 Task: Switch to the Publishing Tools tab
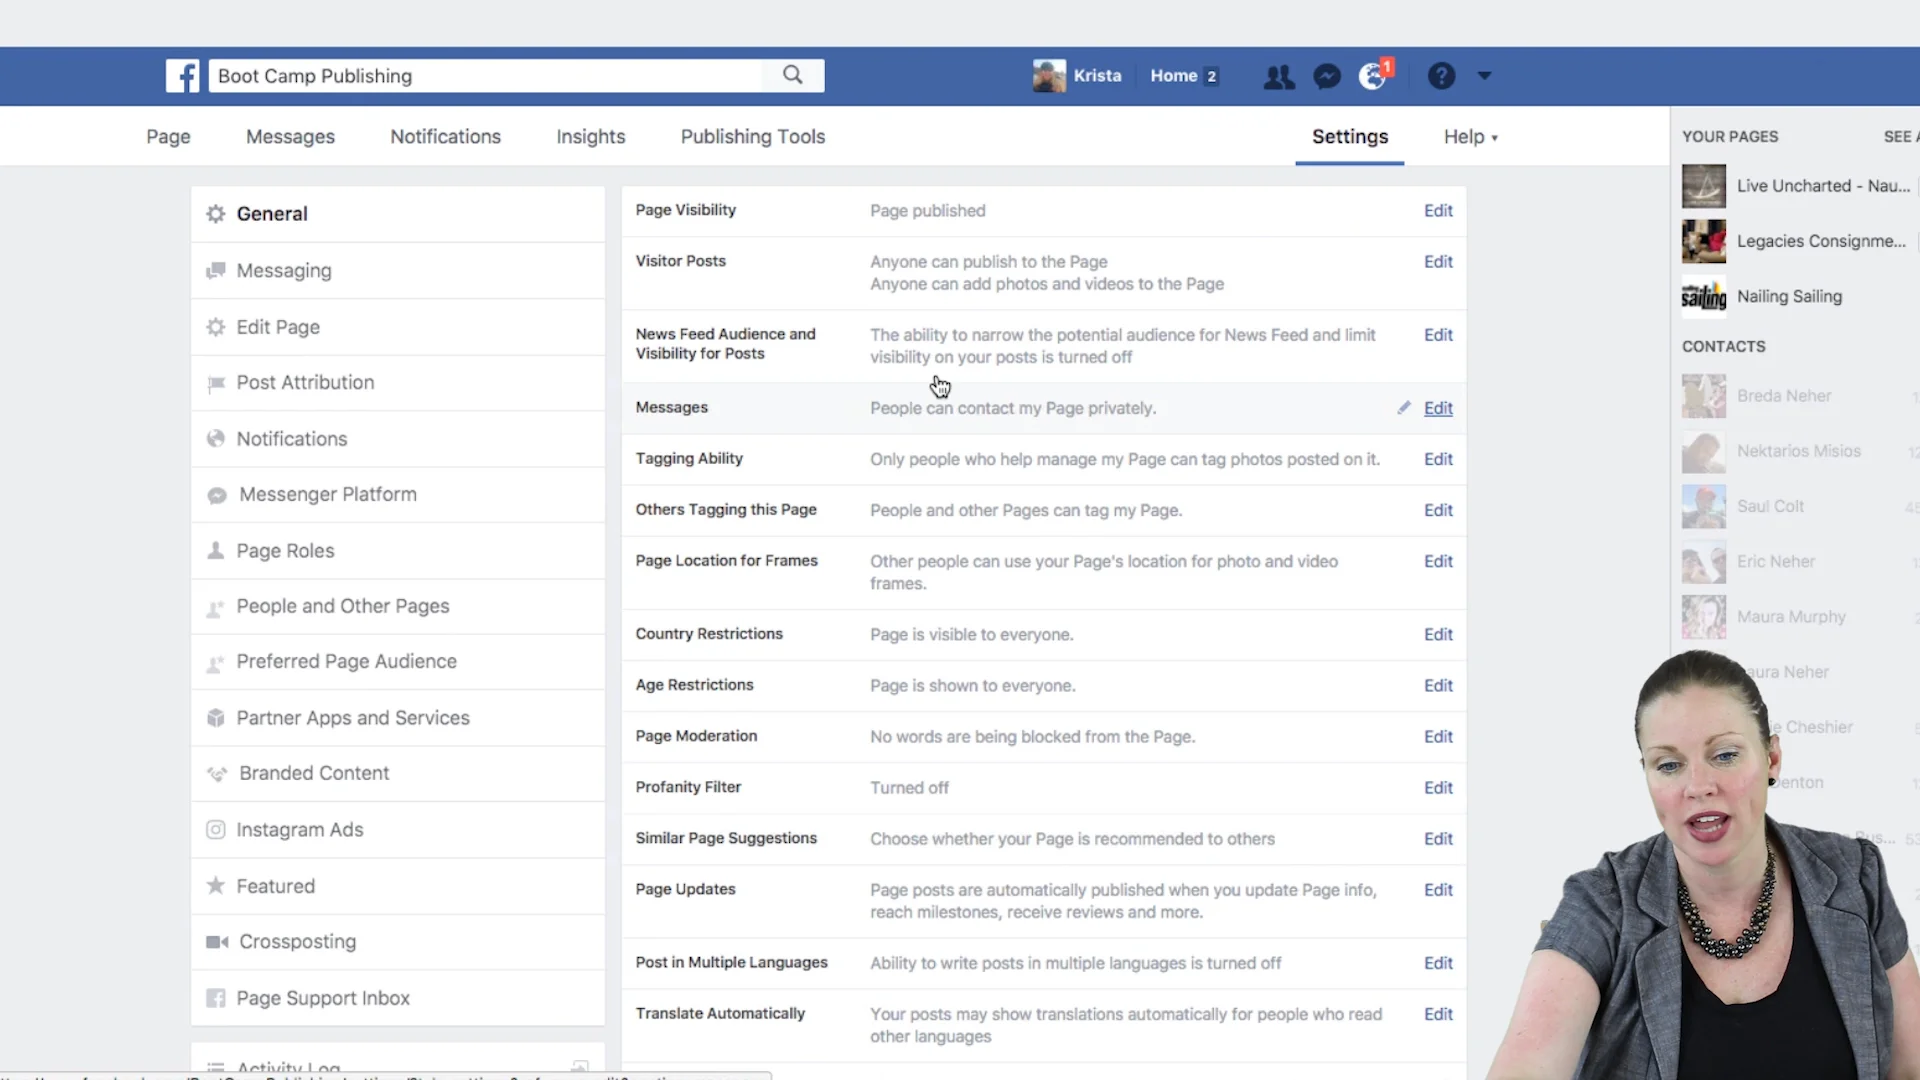752,136
